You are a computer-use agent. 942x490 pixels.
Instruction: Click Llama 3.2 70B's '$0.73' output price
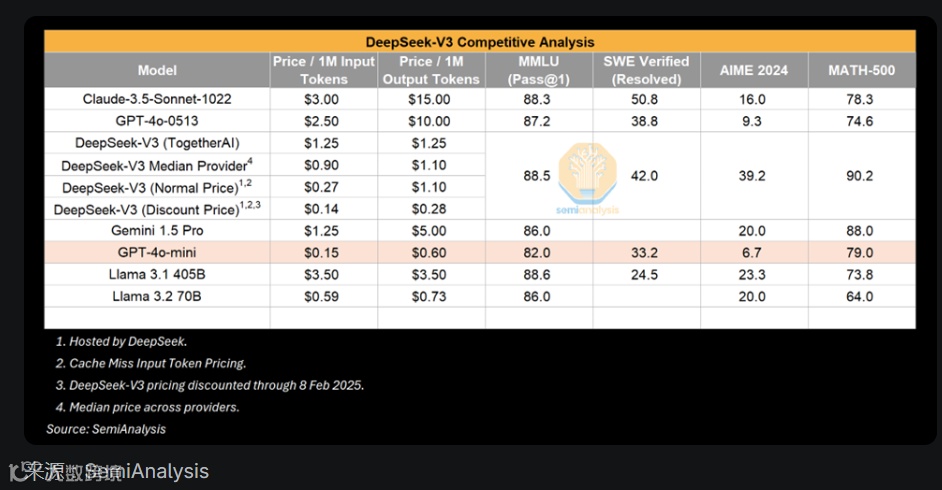[x=429, y=296]
